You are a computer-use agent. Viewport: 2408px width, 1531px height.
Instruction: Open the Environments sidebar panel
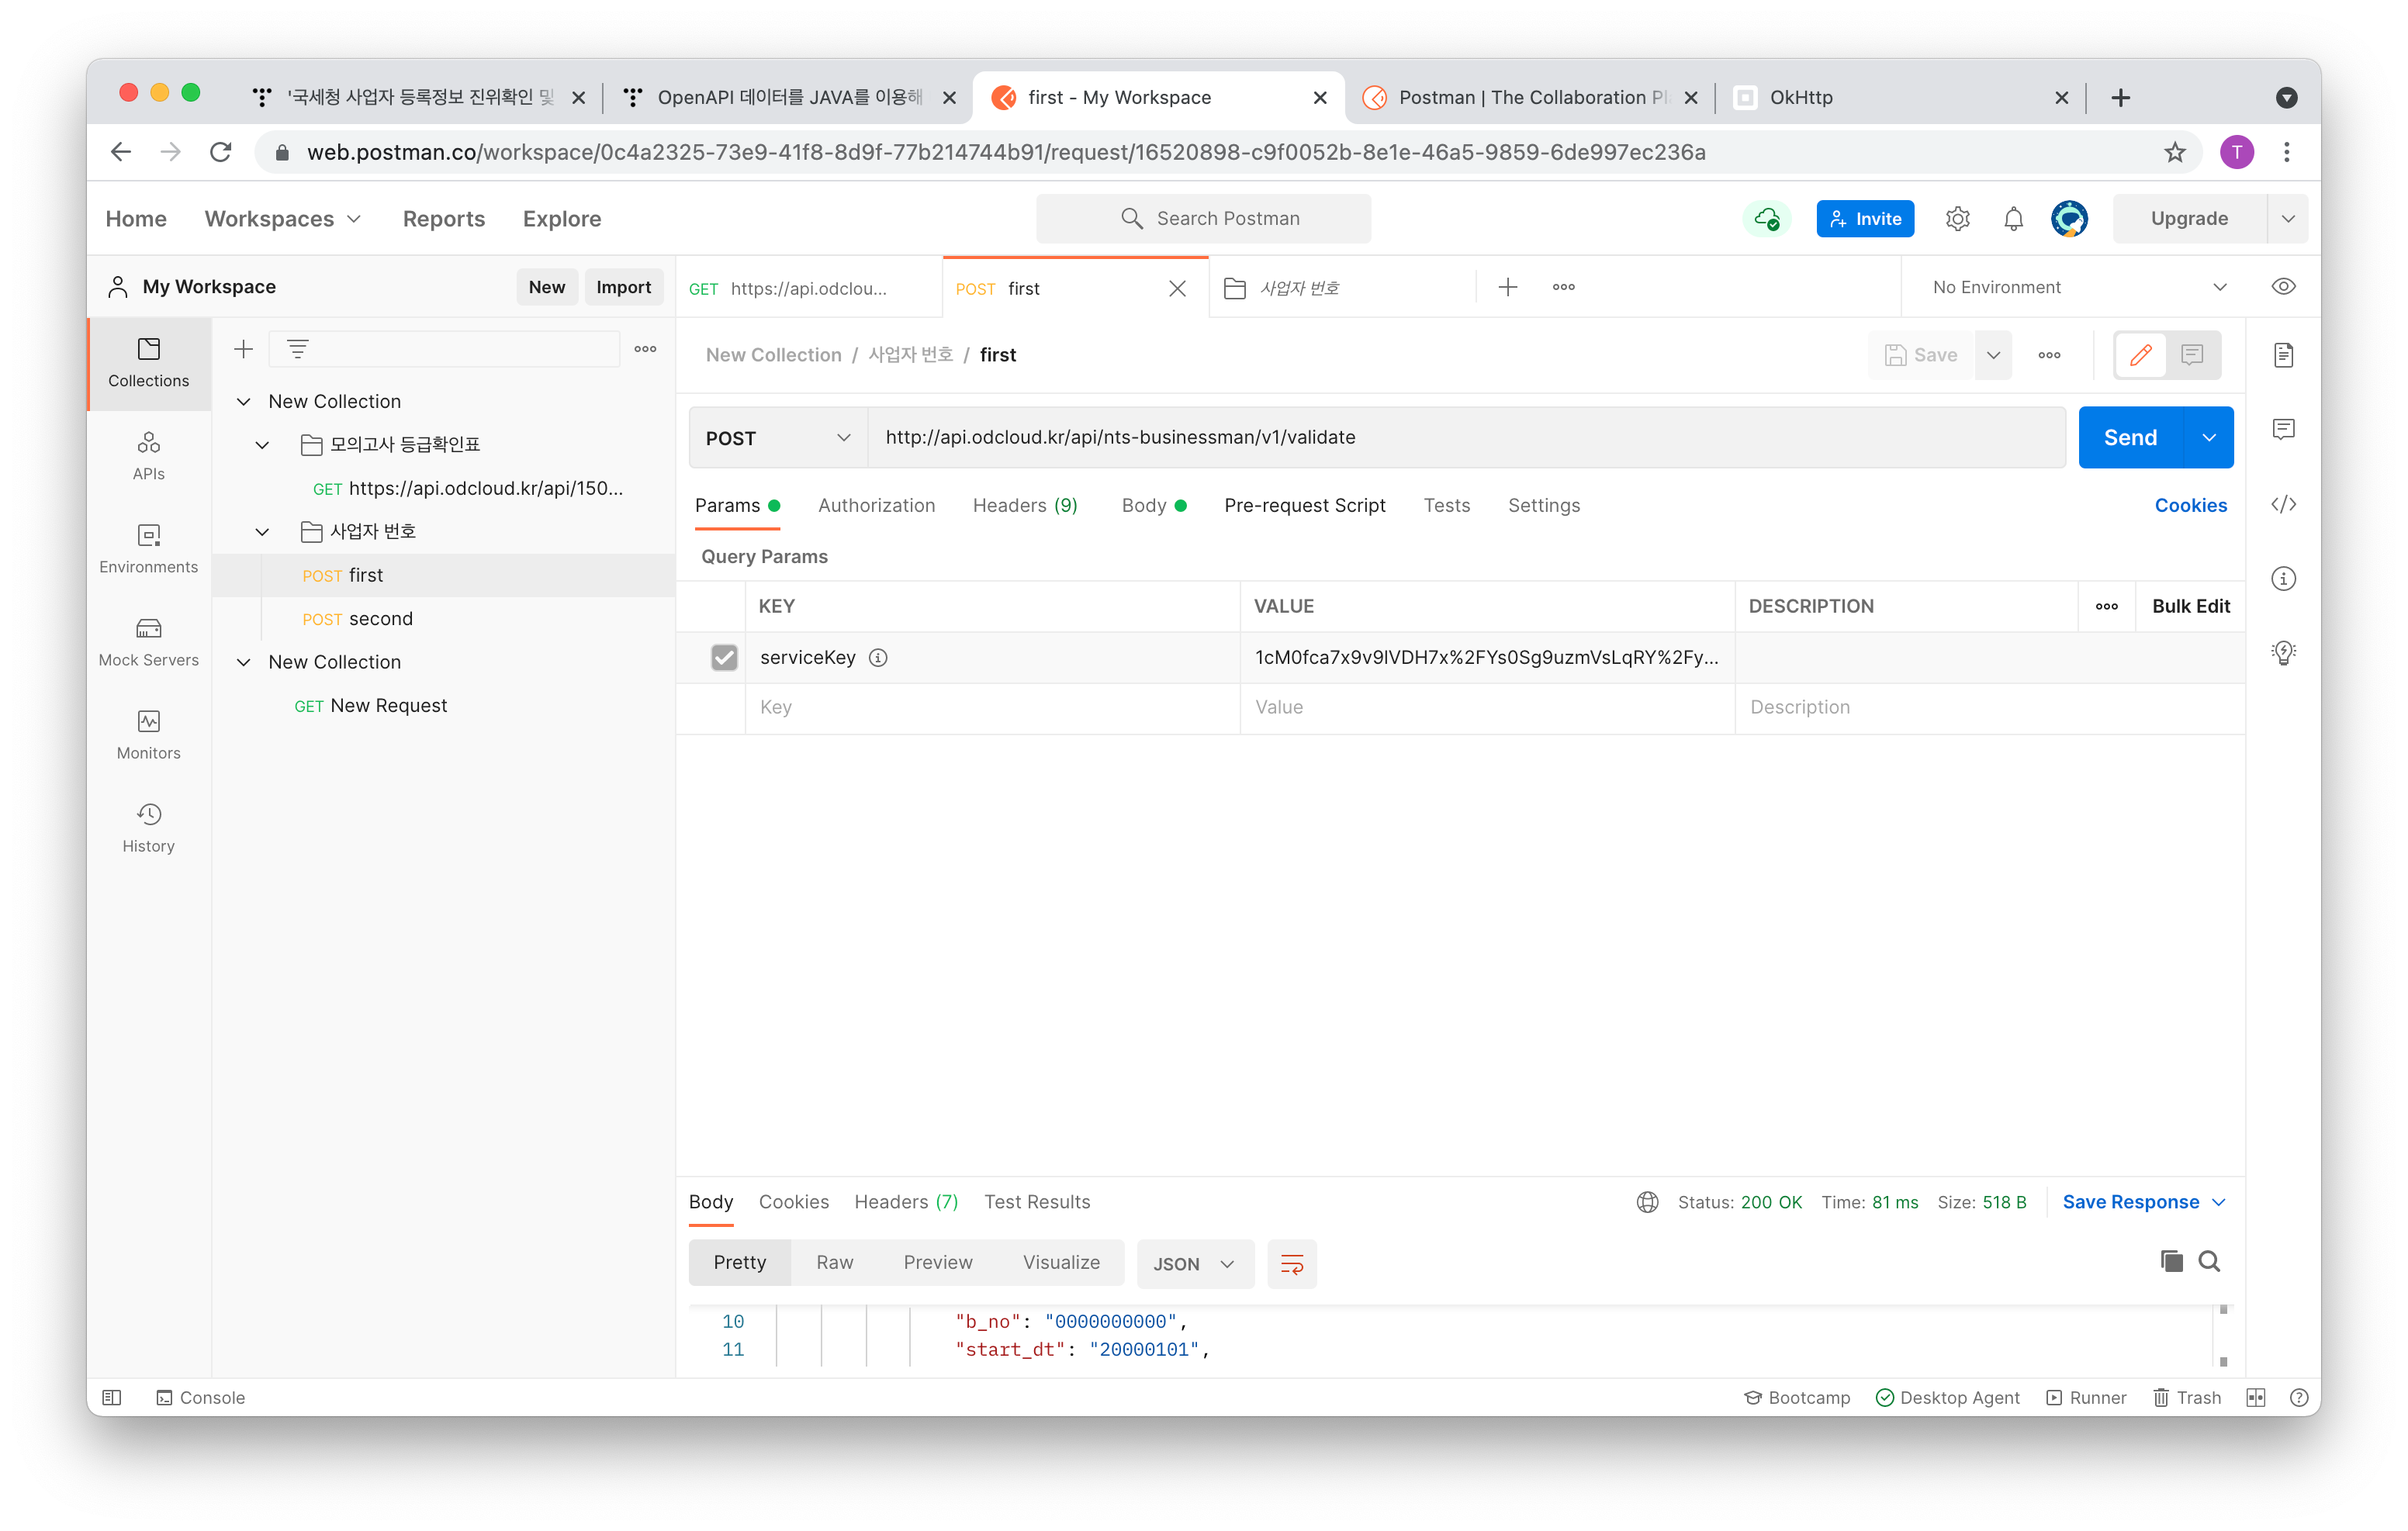148,548
